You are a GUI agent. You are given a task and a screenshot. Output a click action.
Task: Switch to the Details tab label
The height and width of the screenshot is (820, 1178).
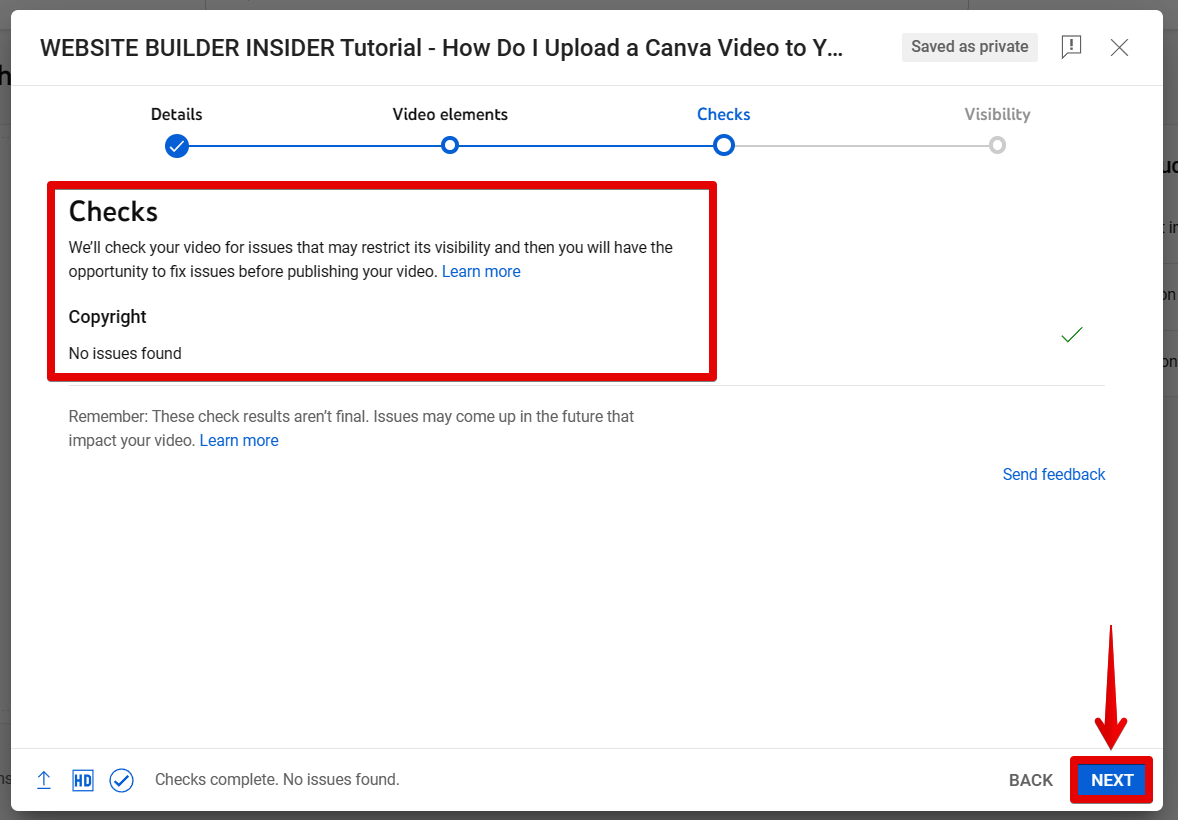[177, 114]
